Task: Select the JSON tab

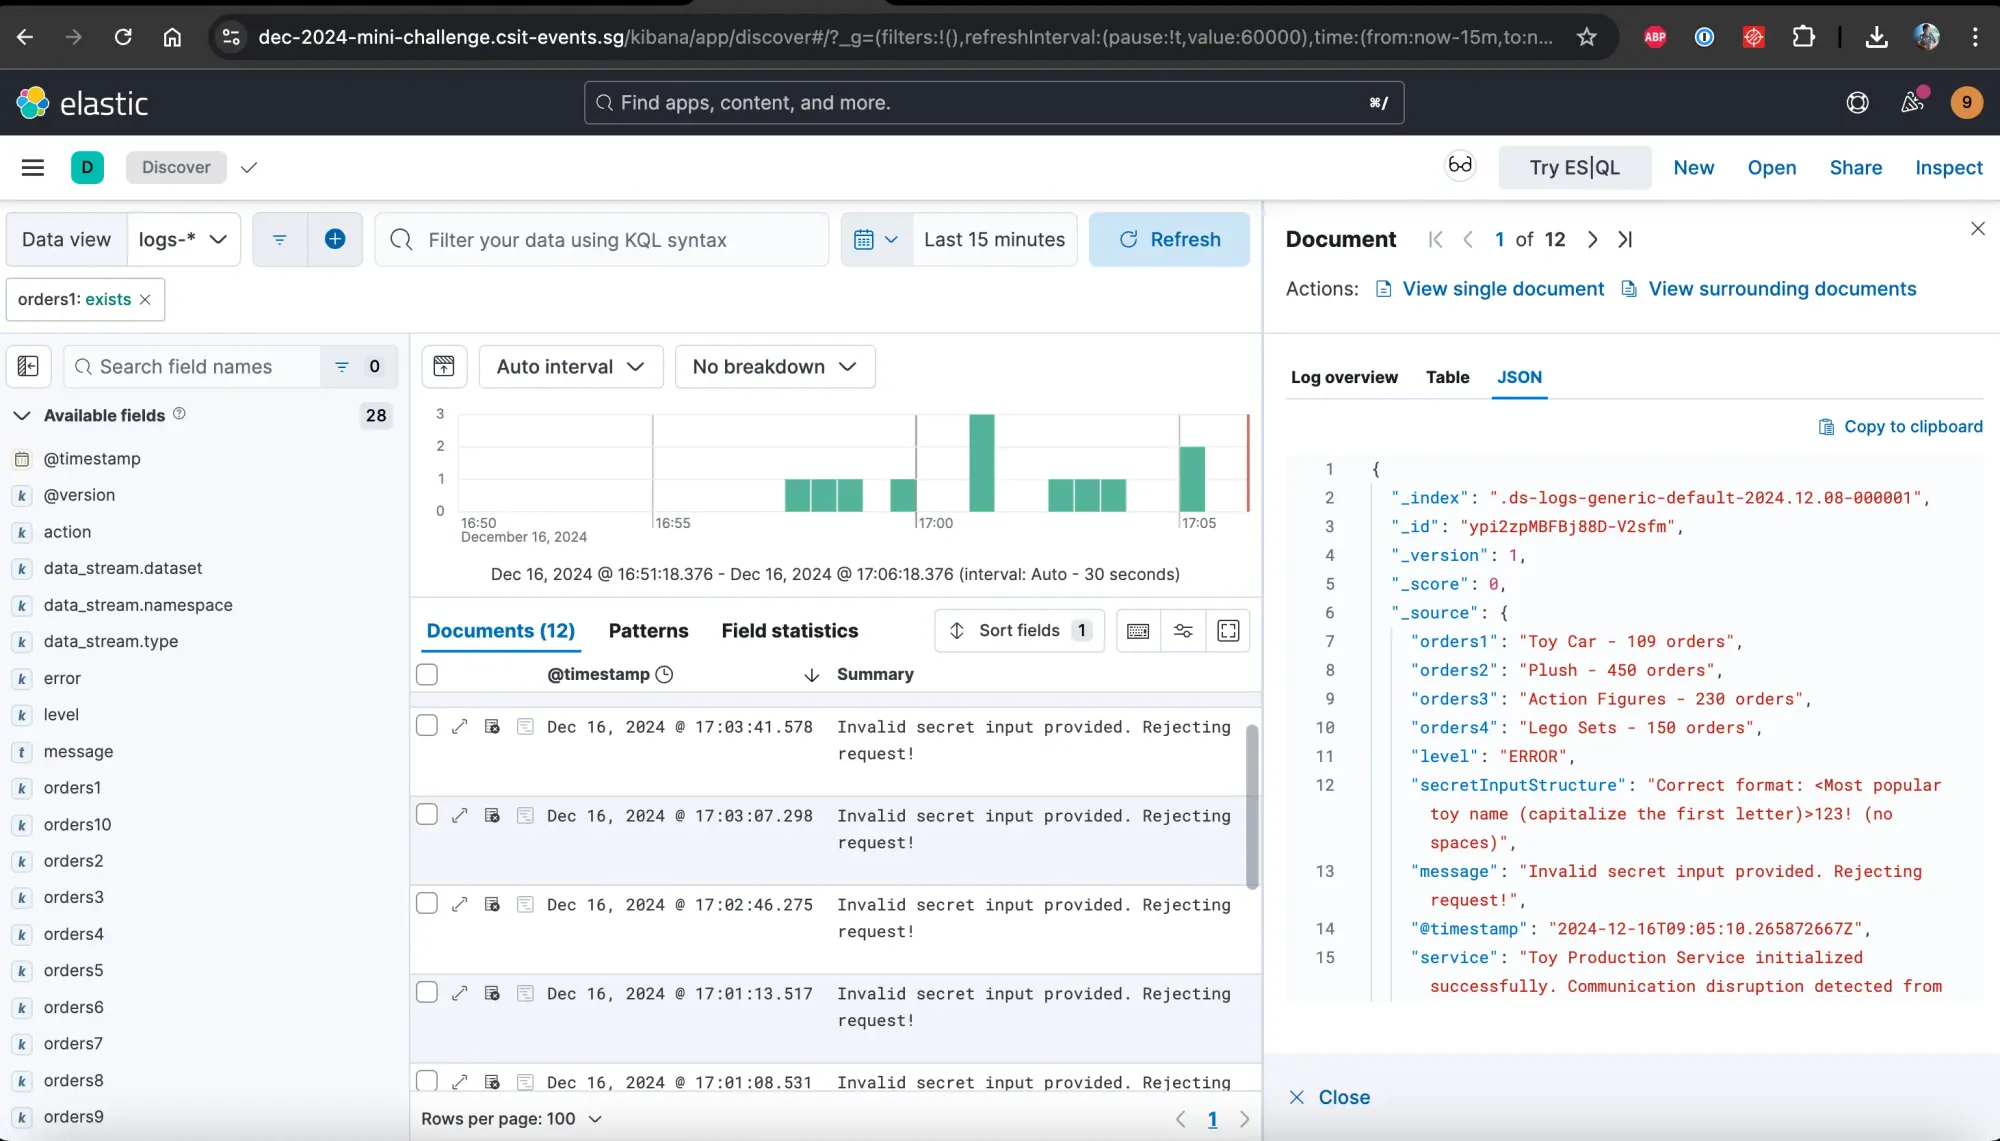Action: click(1519, 377)
